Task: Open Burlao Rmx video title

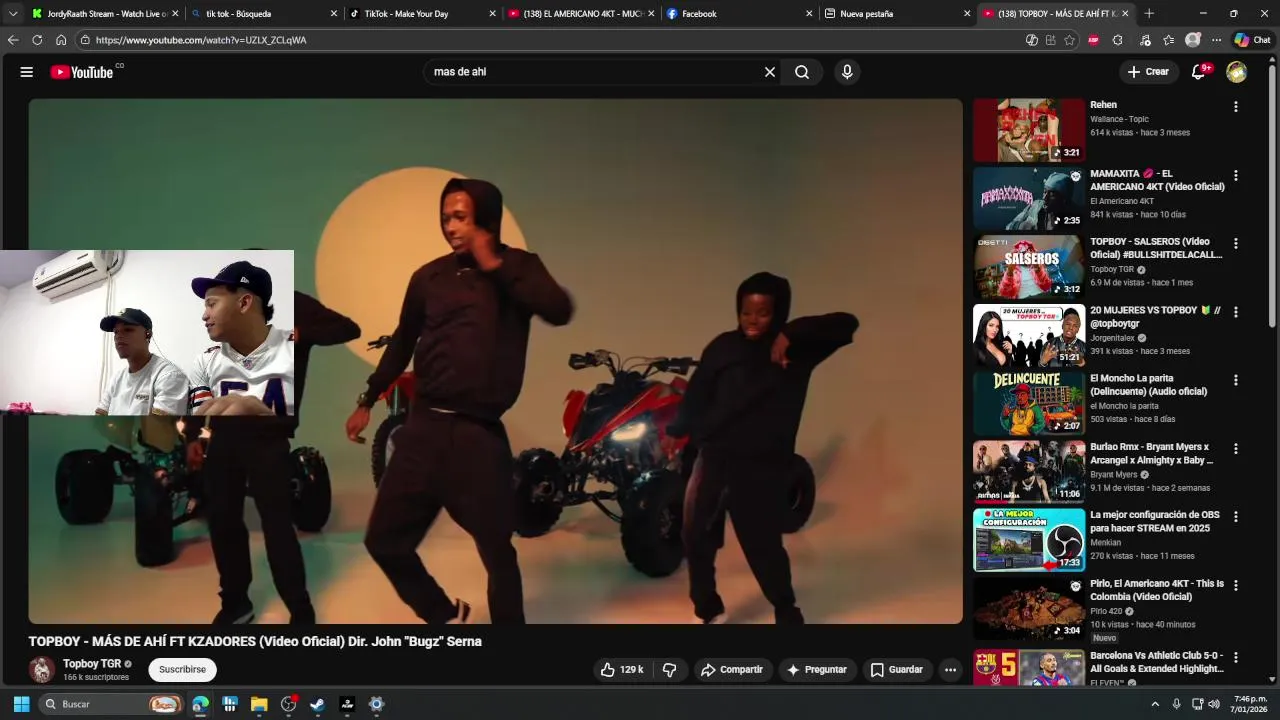Action: click(x=1151, y=454)
